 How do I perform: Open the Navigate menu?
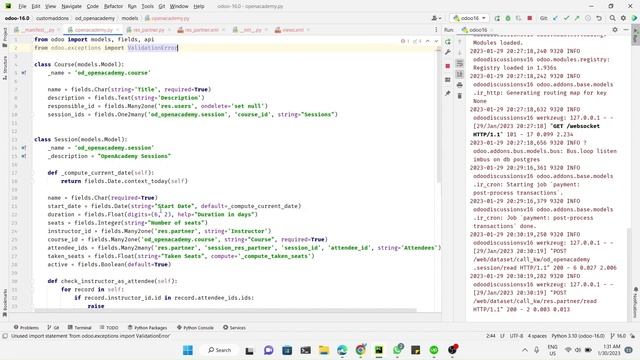71,7
